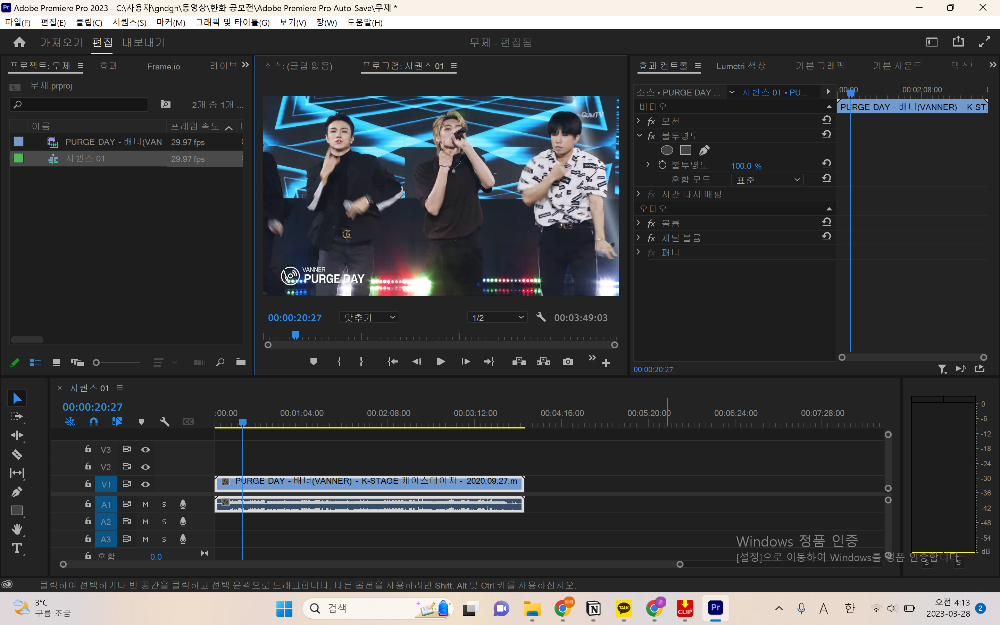Toggle Linked Selection in timeline
Screen dimensions: 1000x625
pos(117,422)
